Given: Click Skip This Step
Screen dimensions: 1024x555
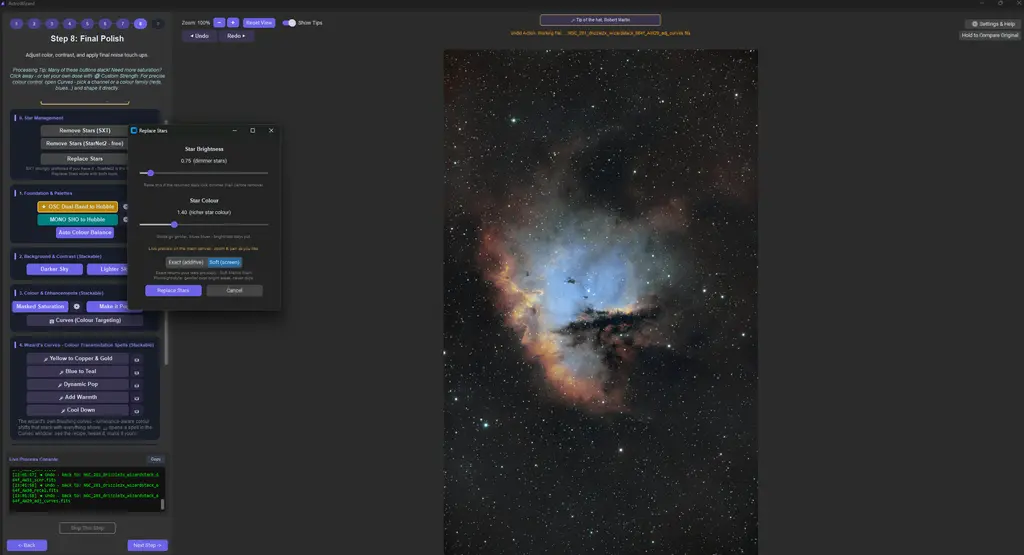Looking at the screenshot, I should 87,528.
